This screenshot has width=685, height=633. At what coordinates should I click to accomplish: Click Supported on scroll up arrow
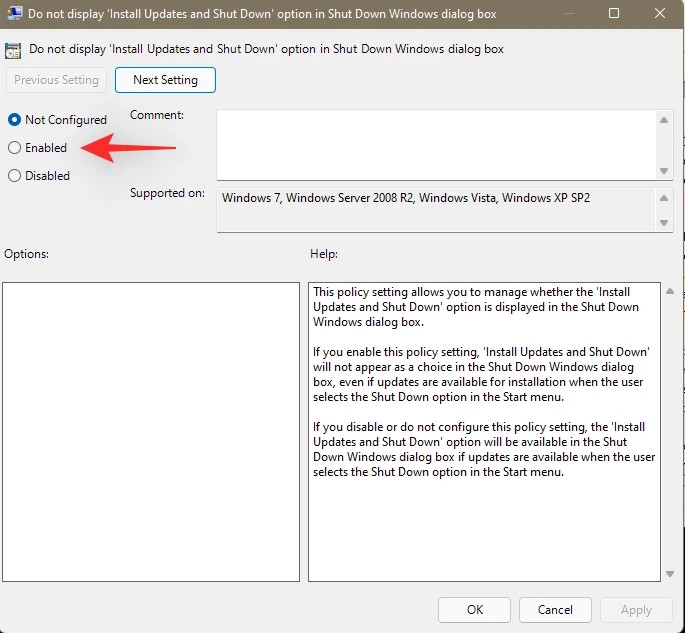pos(664,198)
